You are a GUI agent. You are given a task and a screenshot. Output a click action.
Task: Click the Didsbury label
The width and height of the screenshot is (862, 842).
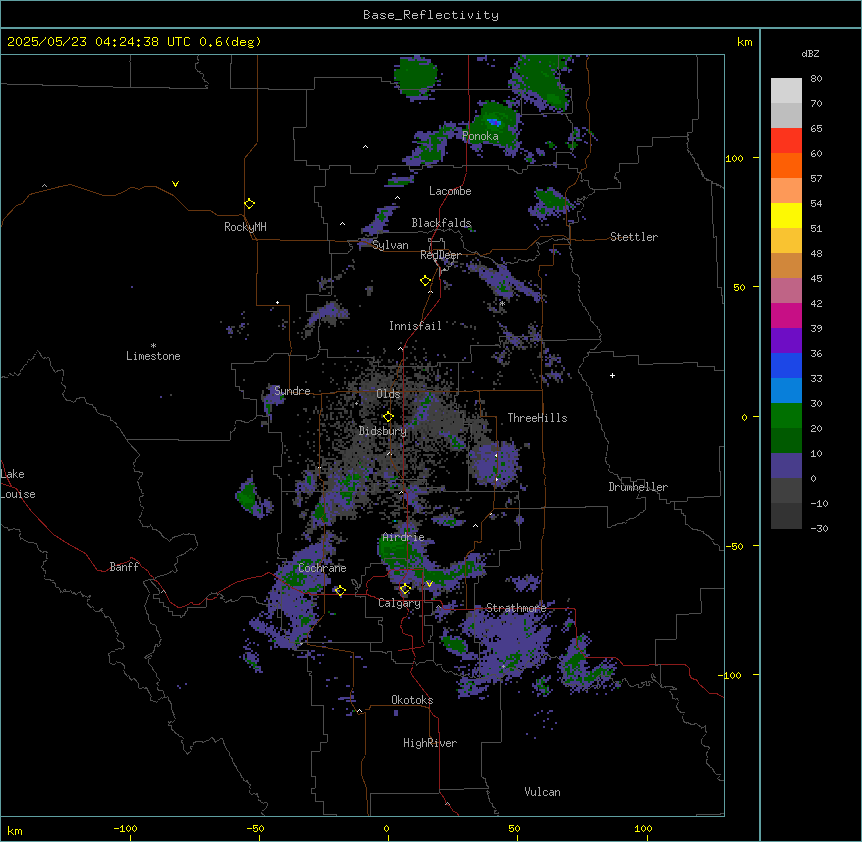point(383,431)
